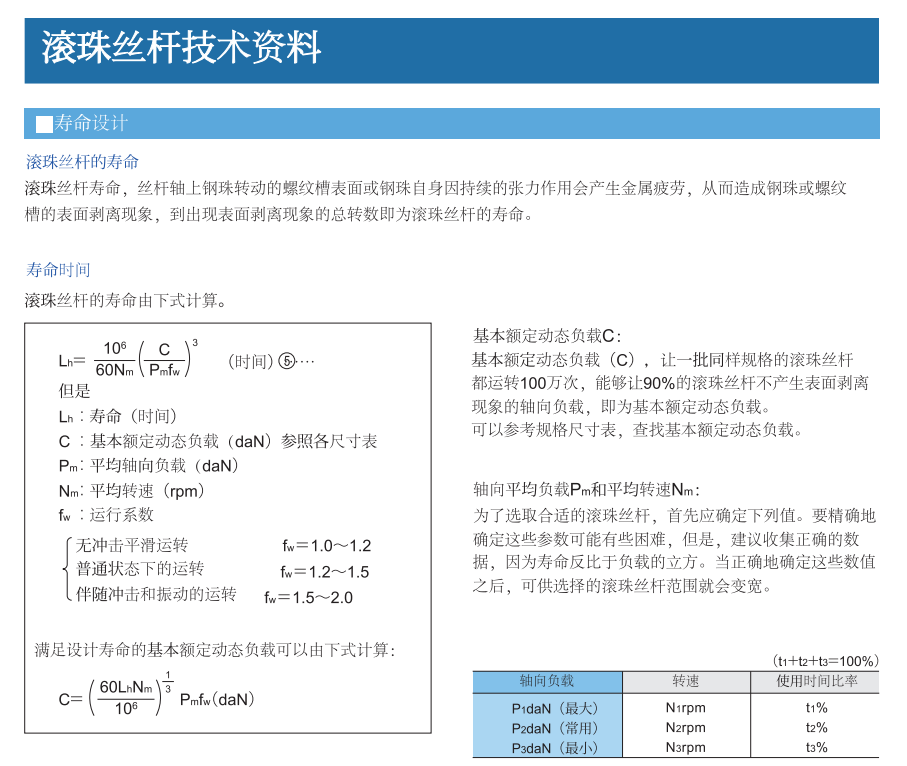Click the 伴随冲击和振动的运转 line
This screenshot has width=907, height=766.
[x=156, y=595]
